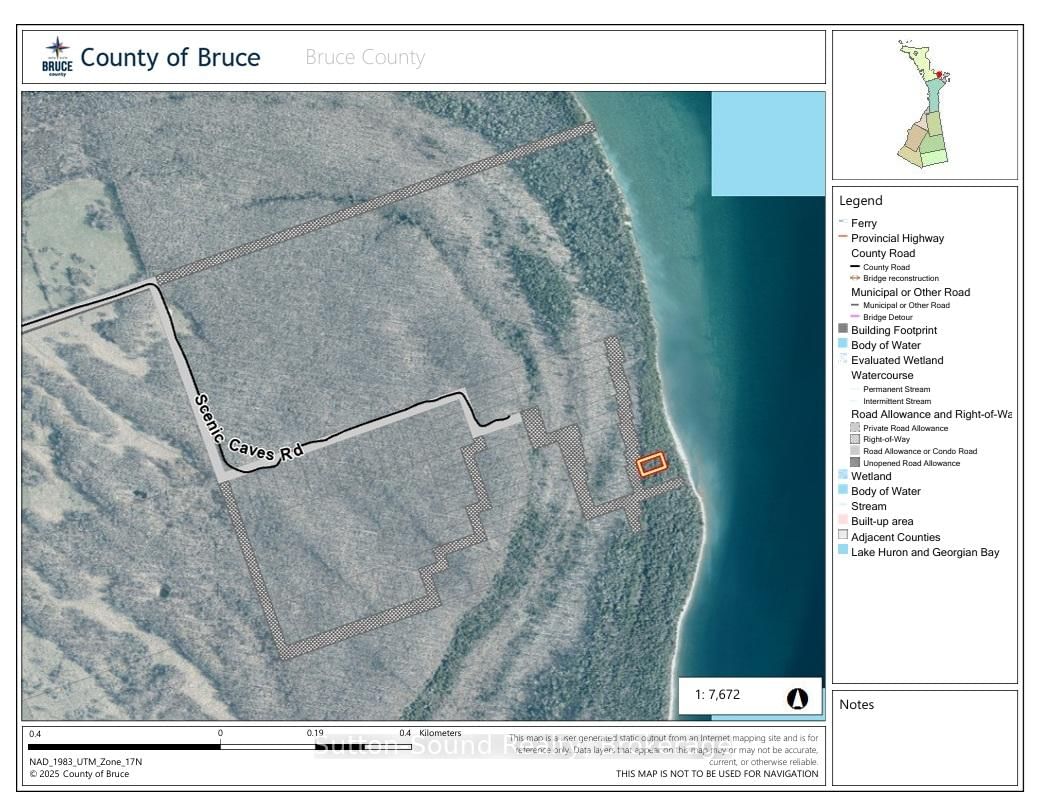
Task: Select the Evaluated Wetland legend icon
Action: (x=843, y=360)
